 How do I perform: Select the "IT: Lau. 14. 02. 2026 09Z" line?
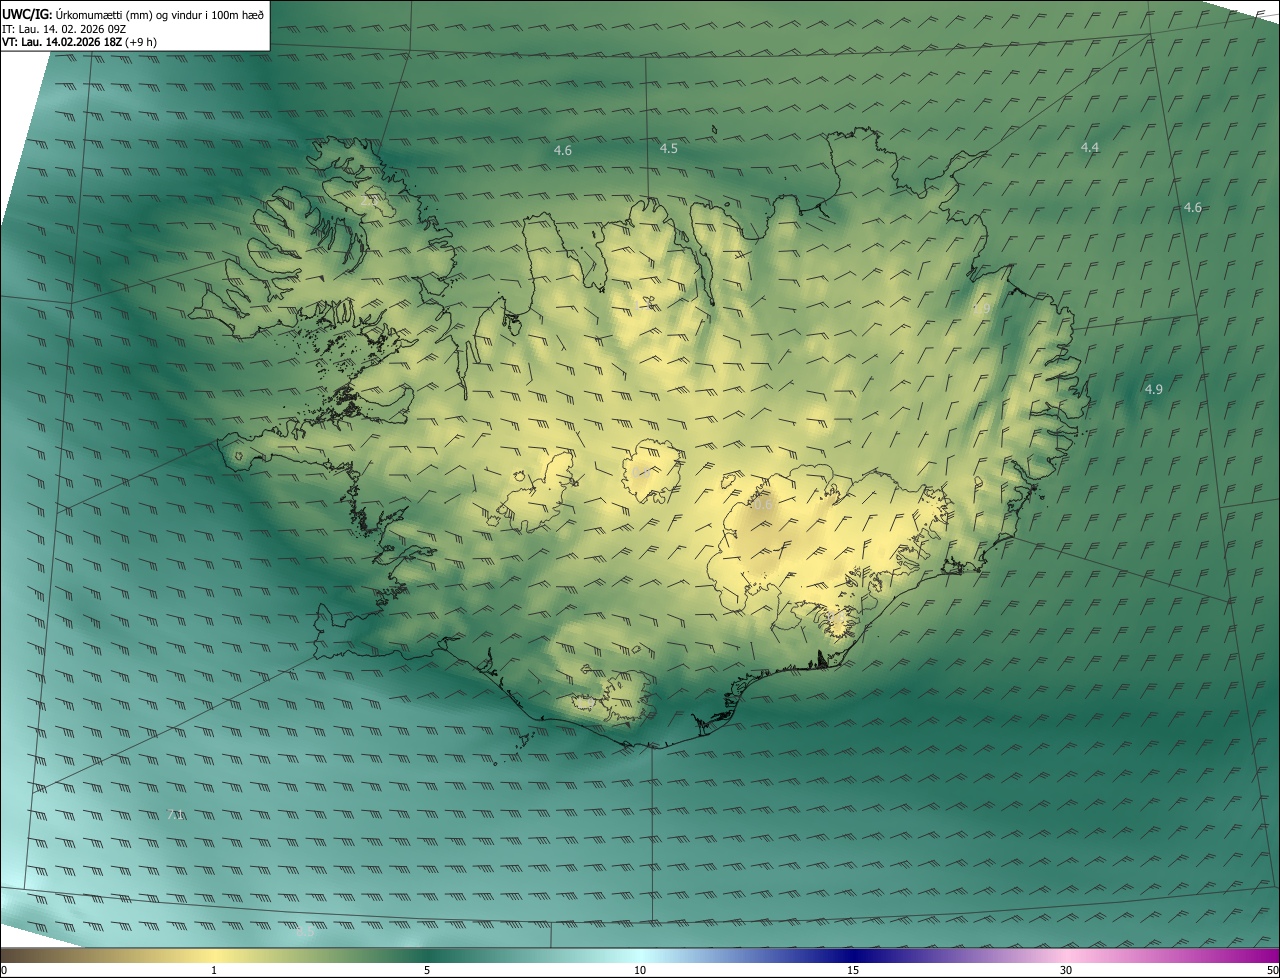tap(64, 28)
